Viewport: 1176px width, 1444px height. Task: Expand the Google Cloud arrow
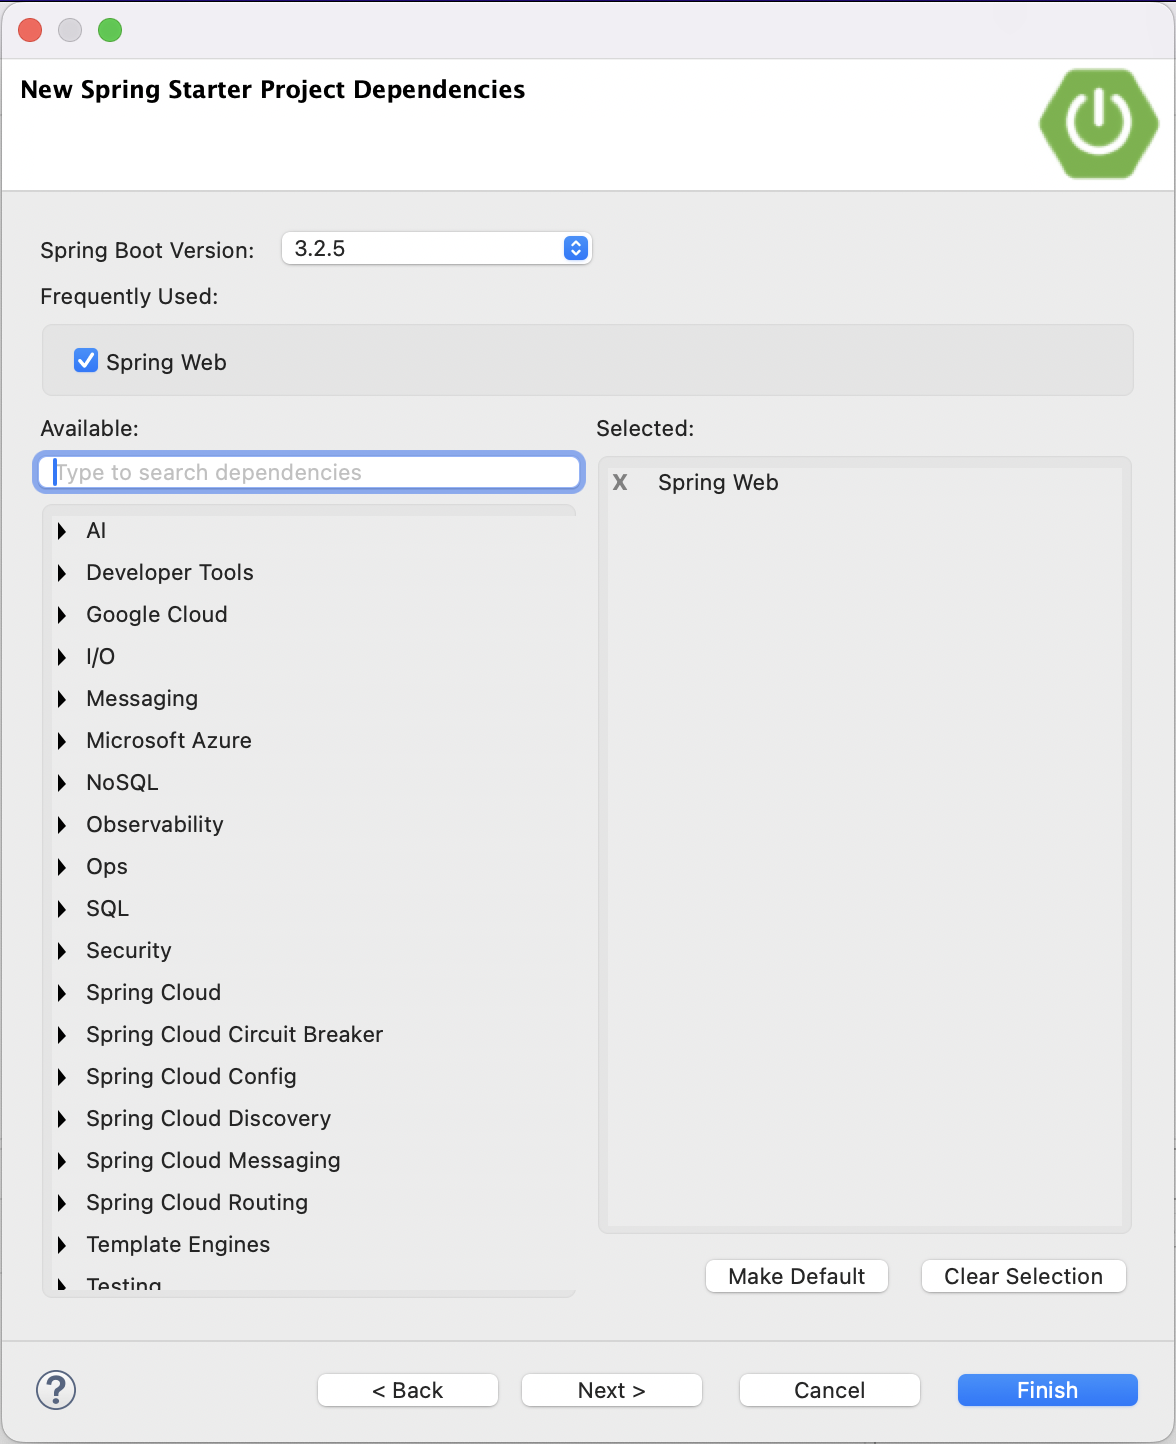[x=62, y=615]
